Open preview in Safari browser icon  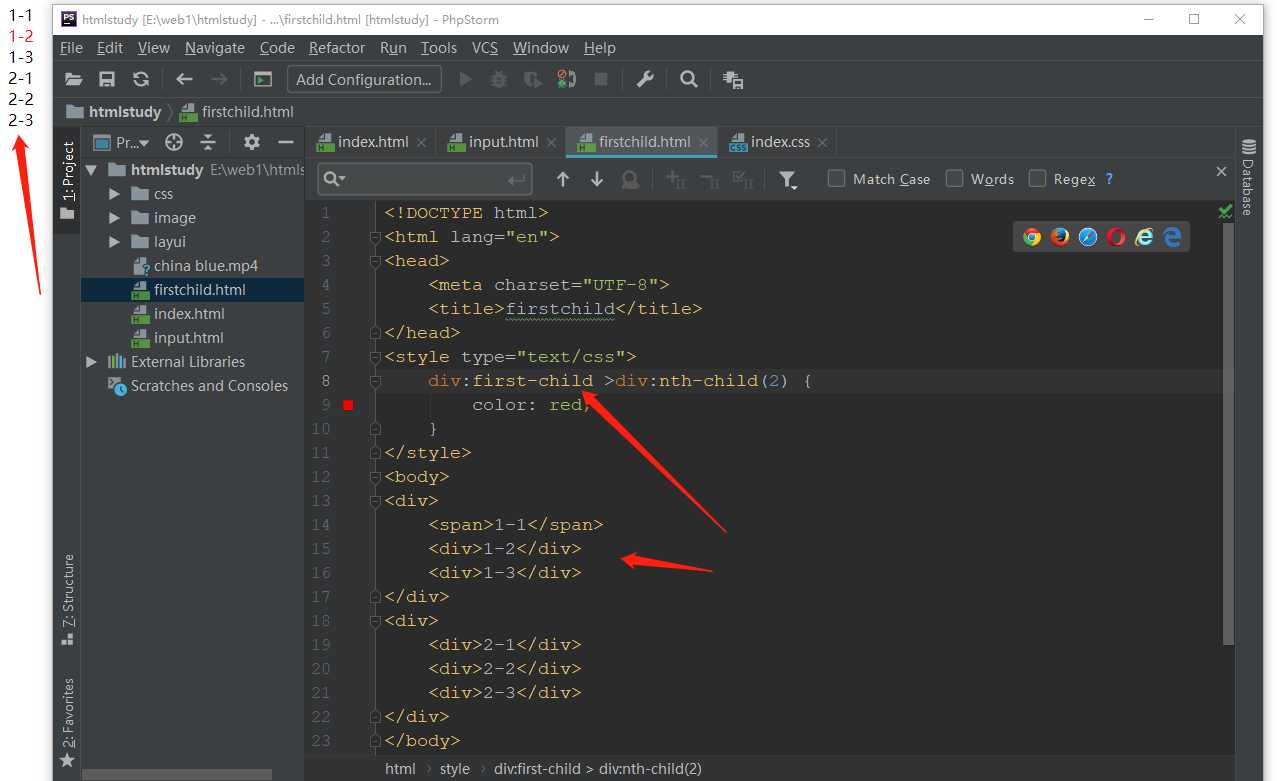point(1088,237)
